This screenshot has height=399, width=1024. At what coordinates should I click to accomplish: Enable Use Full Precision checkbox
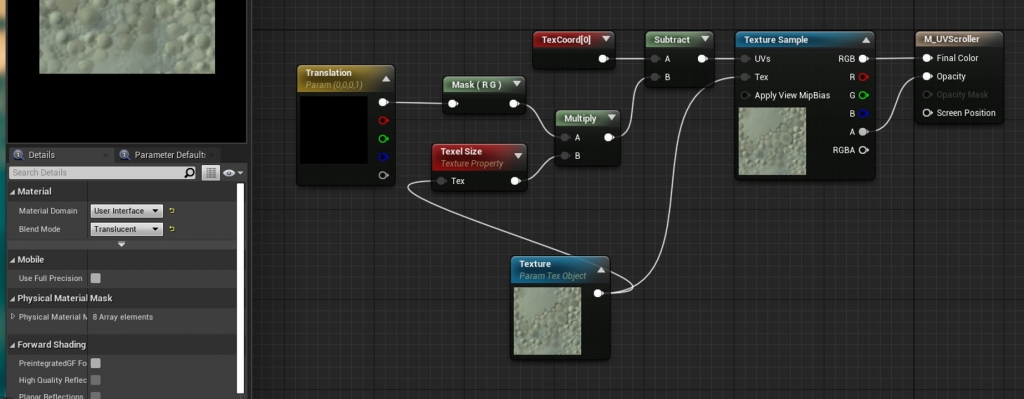pos(96,278)
